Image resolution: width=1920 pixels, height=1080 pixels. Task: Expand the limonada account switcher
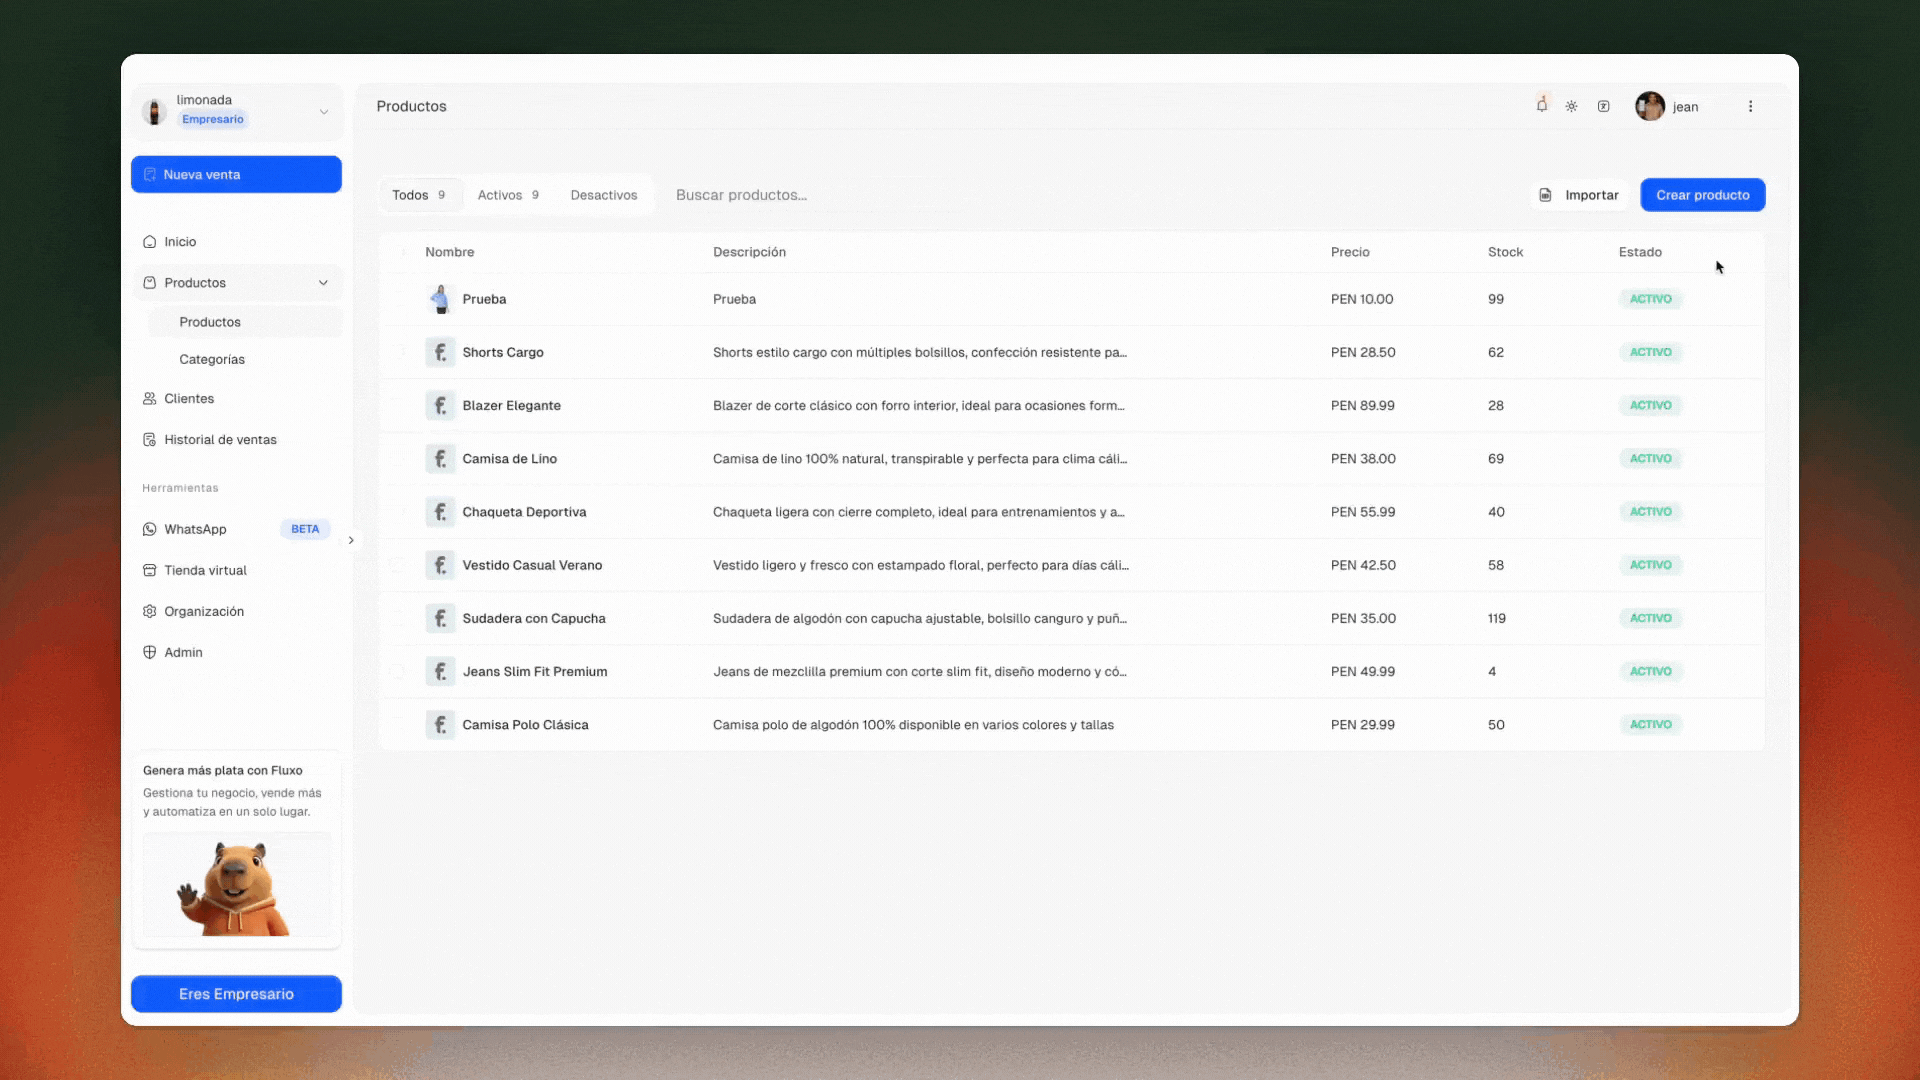(x=323, y=112)
